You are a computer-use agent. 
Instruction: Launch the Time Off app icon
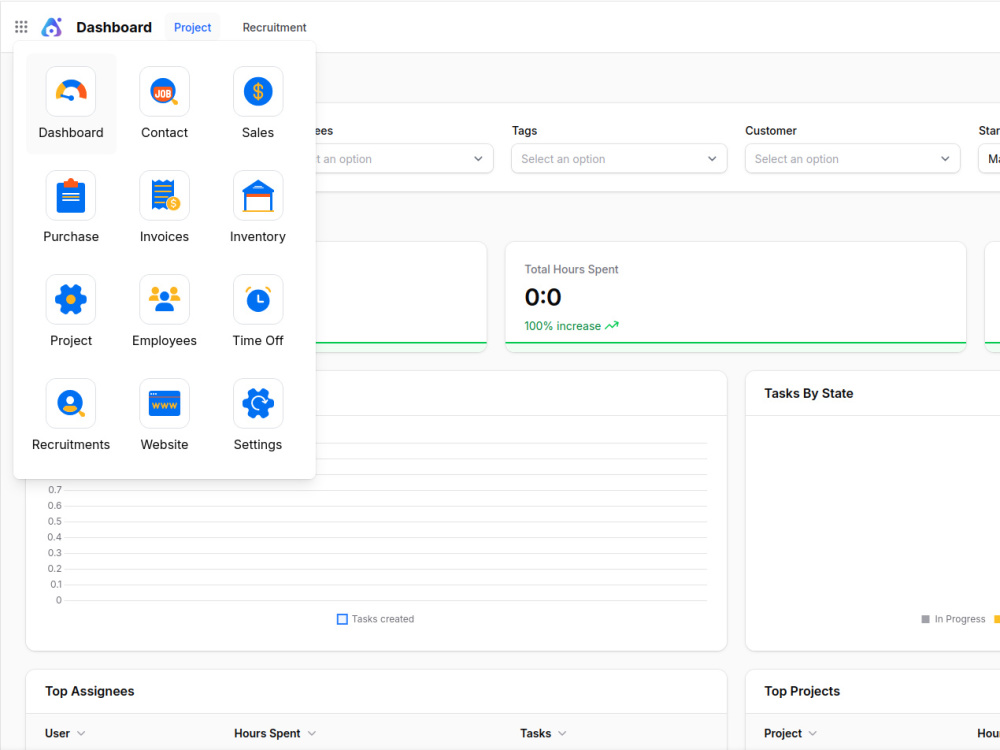pos(258,299)
